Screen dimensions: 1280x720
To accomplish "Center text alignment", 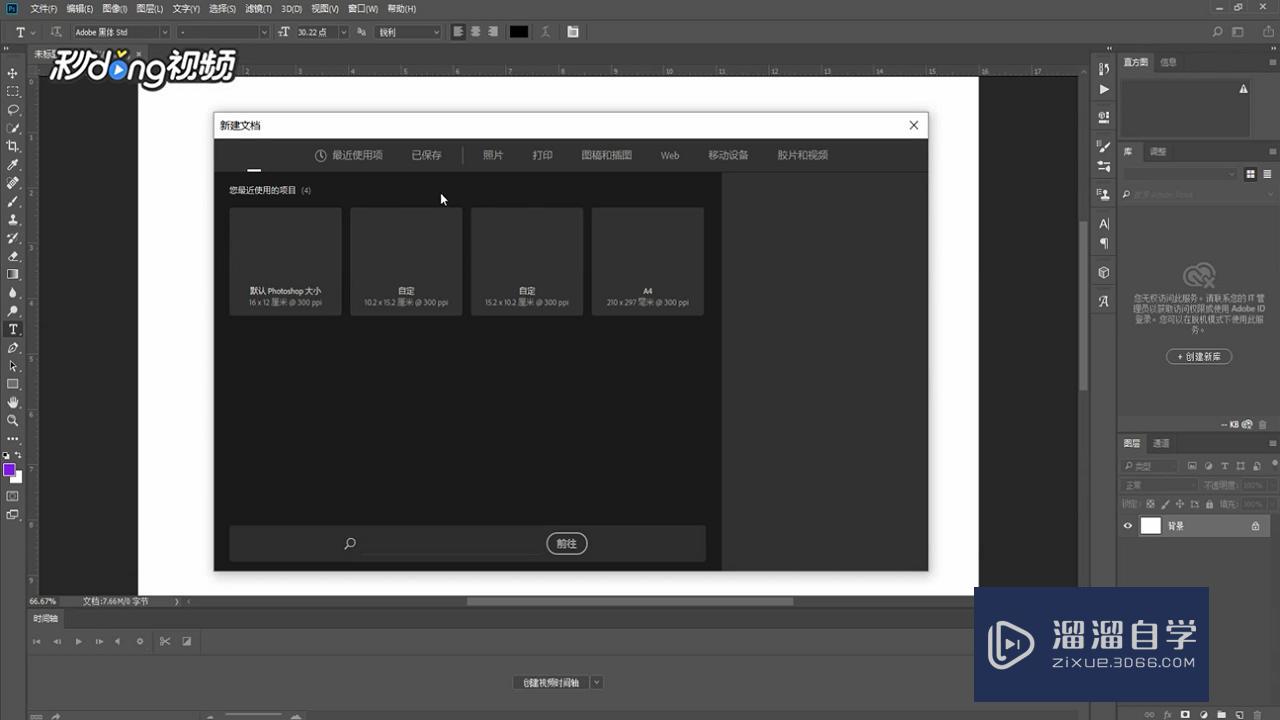I will click(475, 32).
